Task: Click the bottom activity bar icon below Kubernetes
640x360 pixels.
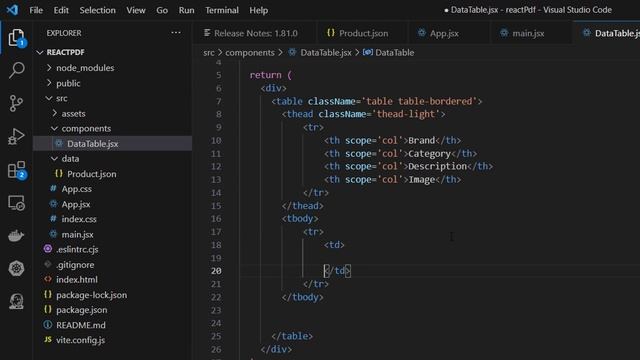Action: (16, 301)
